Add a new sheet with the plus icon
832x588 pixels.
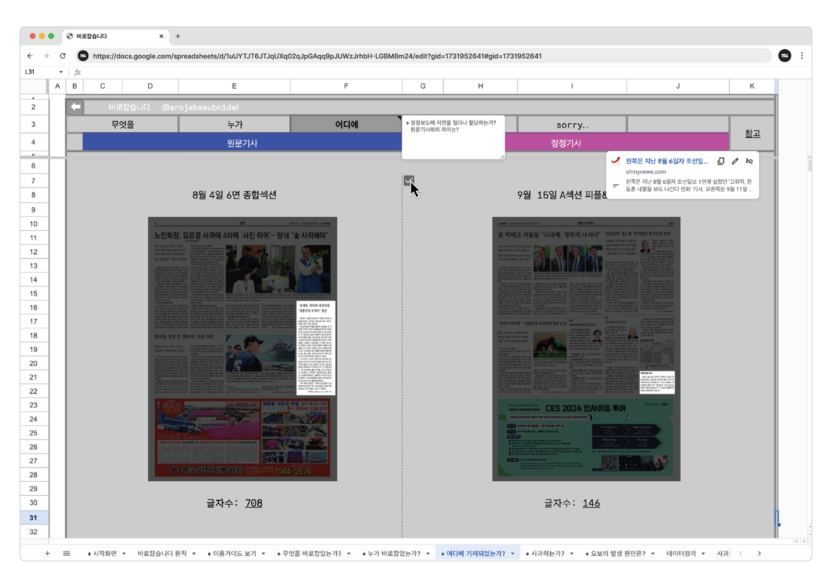(x=46, y=553)
